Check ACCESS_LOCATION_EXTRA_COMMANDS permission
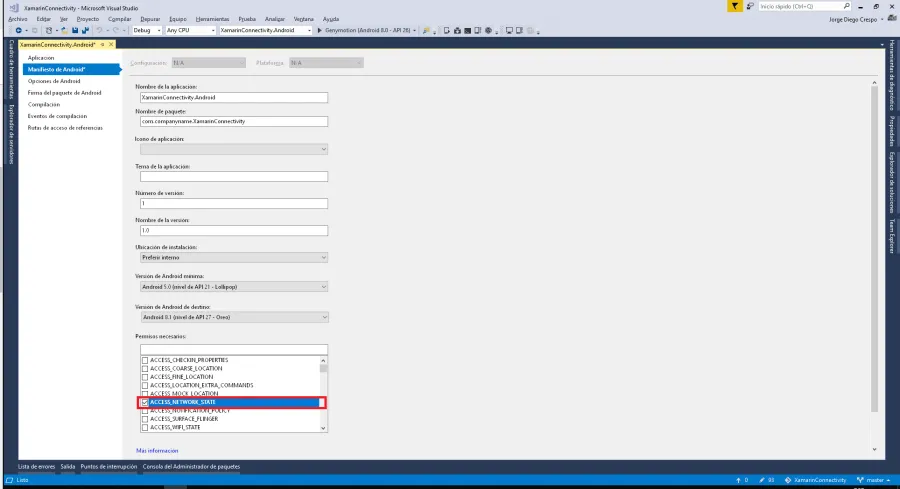Screen dimensions: 900x489 coord(145,386)
